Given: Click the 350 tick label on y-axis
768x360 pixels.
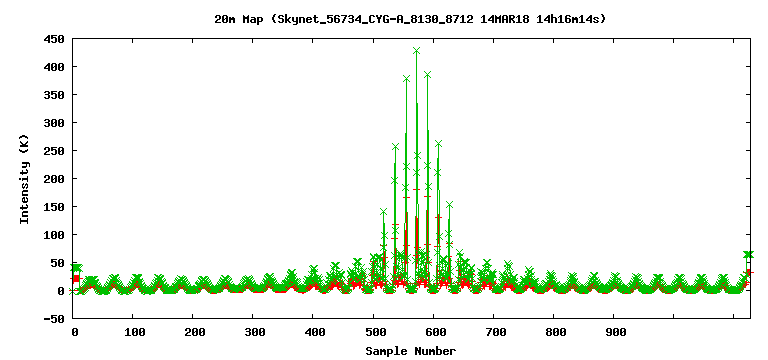Looking at the screenshot, I should pyautogui.click(x=55, y=95).
